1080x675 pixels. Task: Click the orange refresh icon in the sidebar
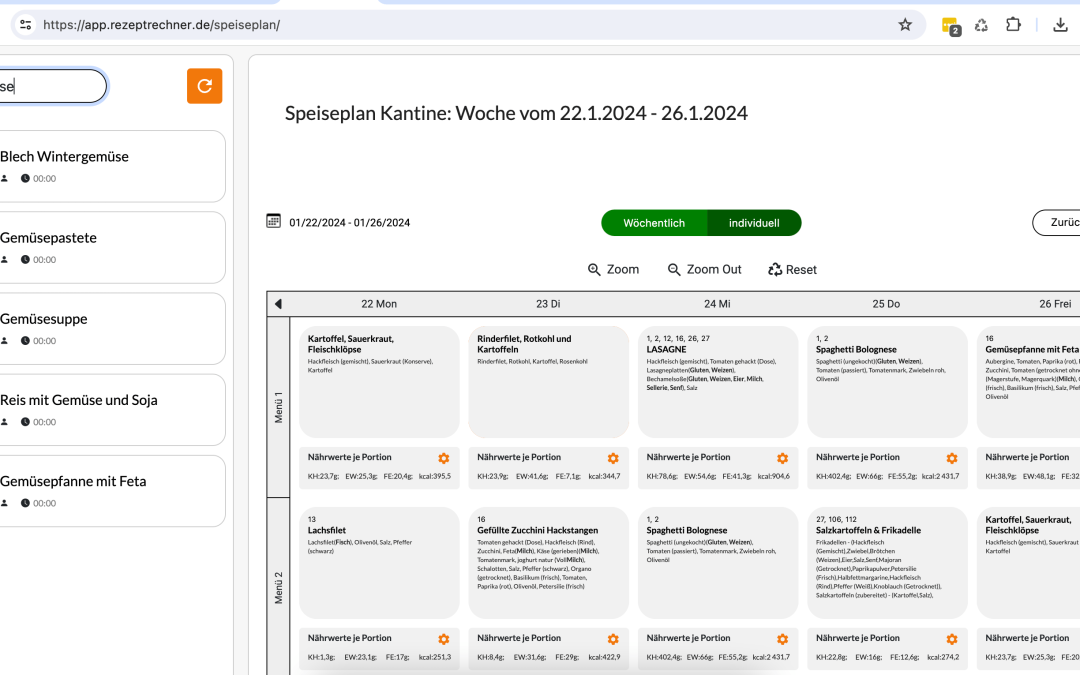204,86
